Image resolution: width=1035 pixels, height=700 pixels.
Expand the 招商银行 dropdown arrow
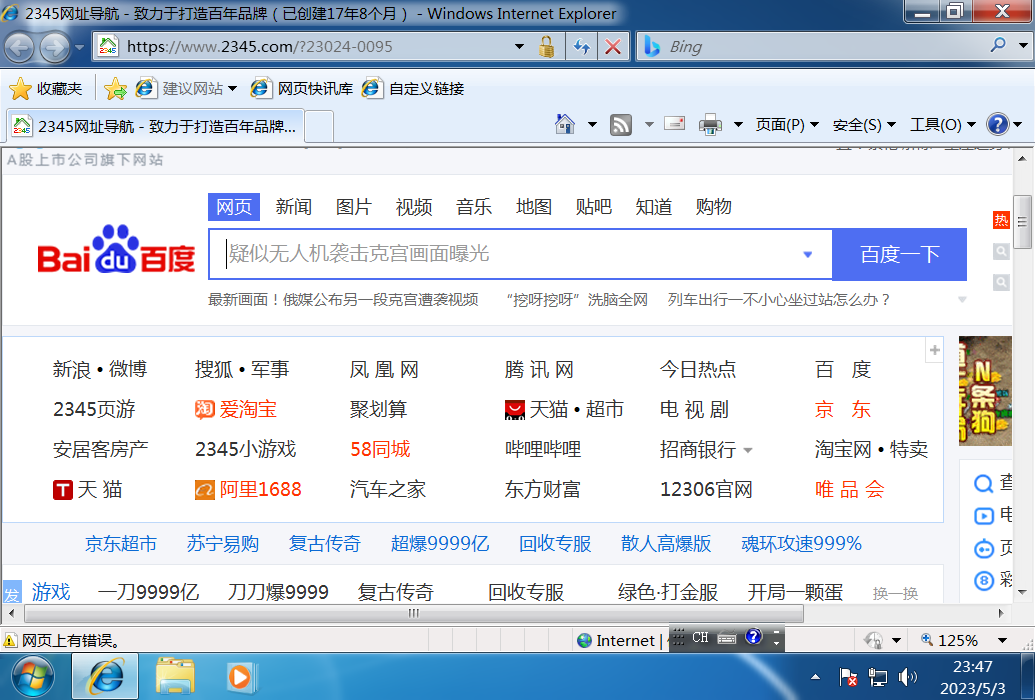point(748,450)
